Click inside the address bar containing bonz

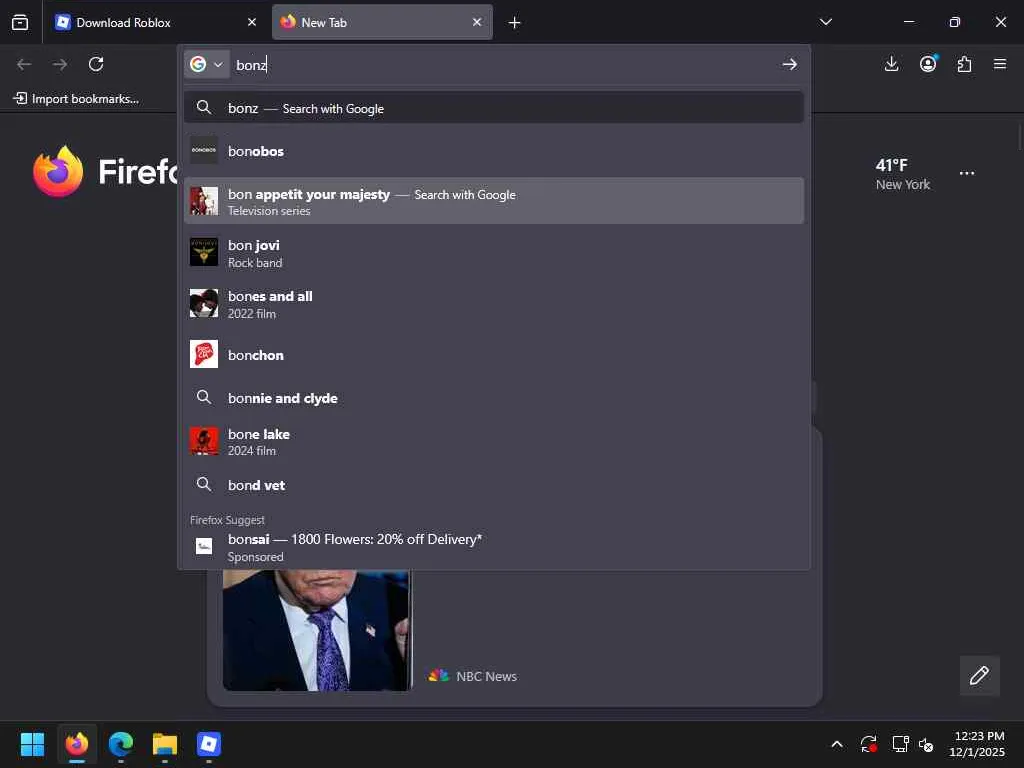[x=503, y=65]
